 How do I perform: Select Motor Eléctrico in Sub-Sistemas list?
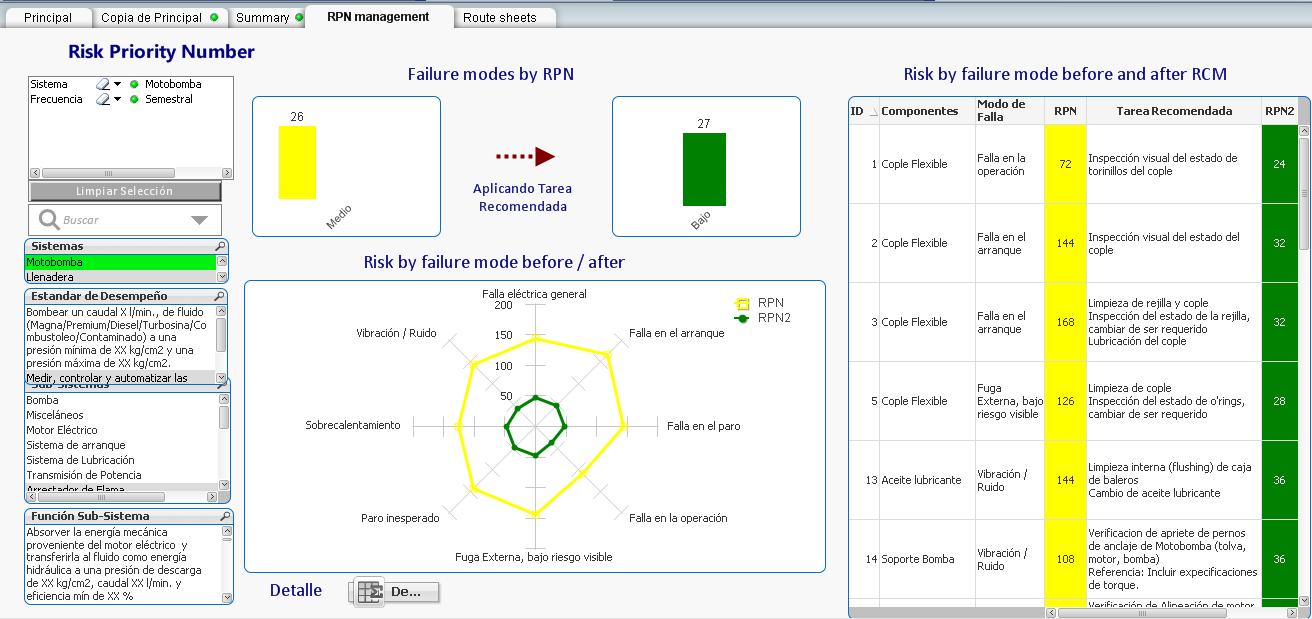(x=61, y=430)
